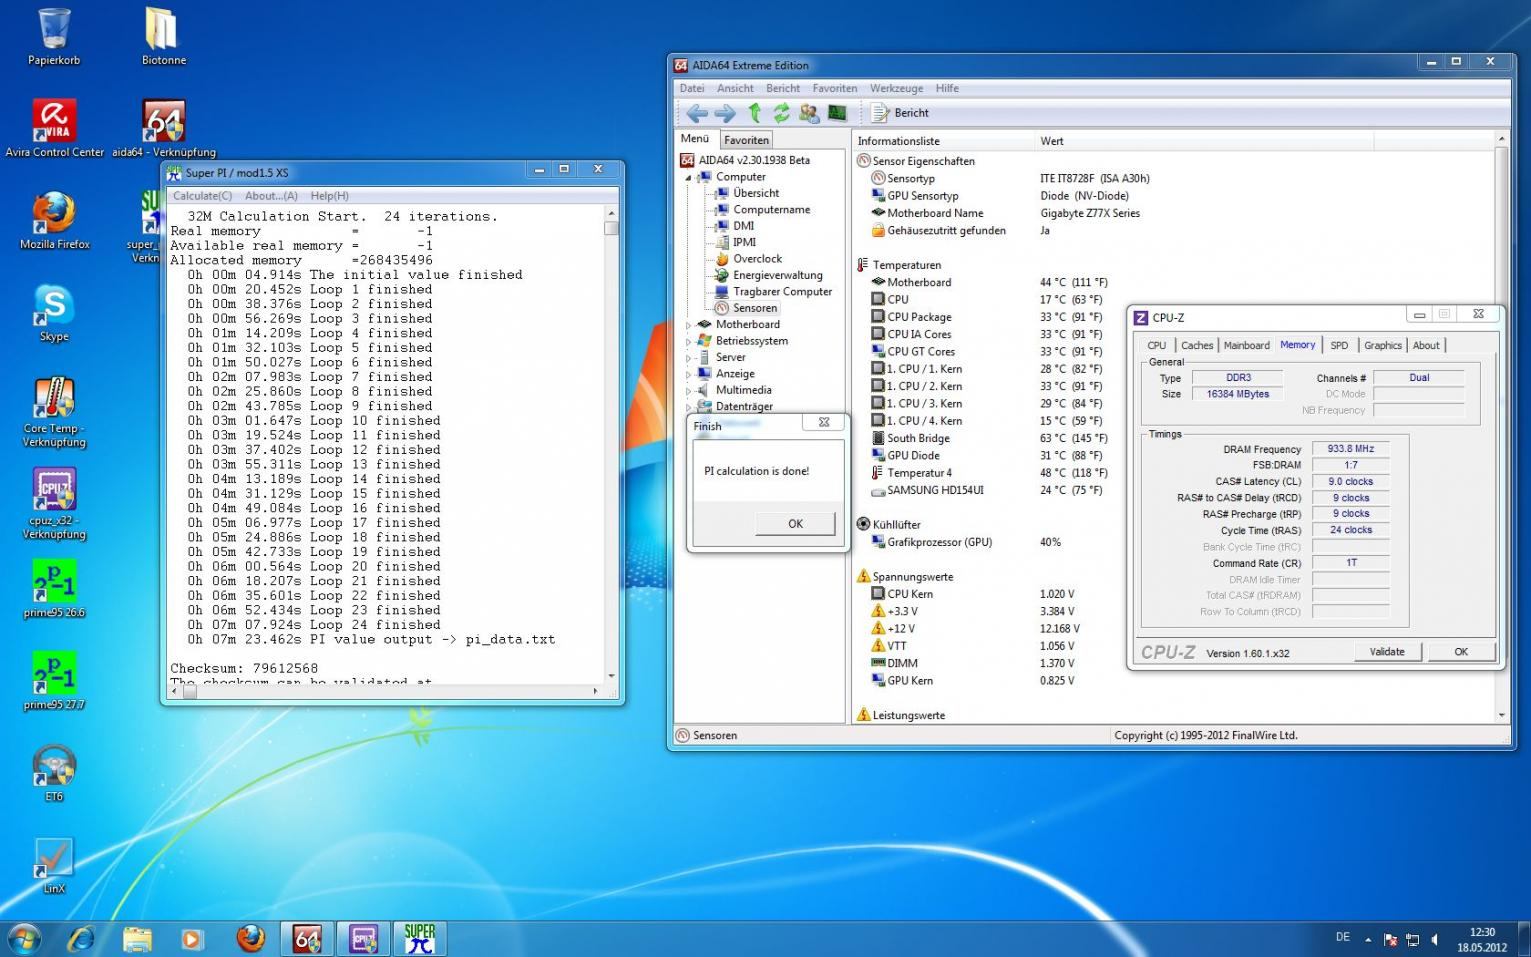Switch to Mainboard tab in CPU-Z
The width and height of the screenshot is (1531, 957).
pyautogui.click(x=1247, y=346)
